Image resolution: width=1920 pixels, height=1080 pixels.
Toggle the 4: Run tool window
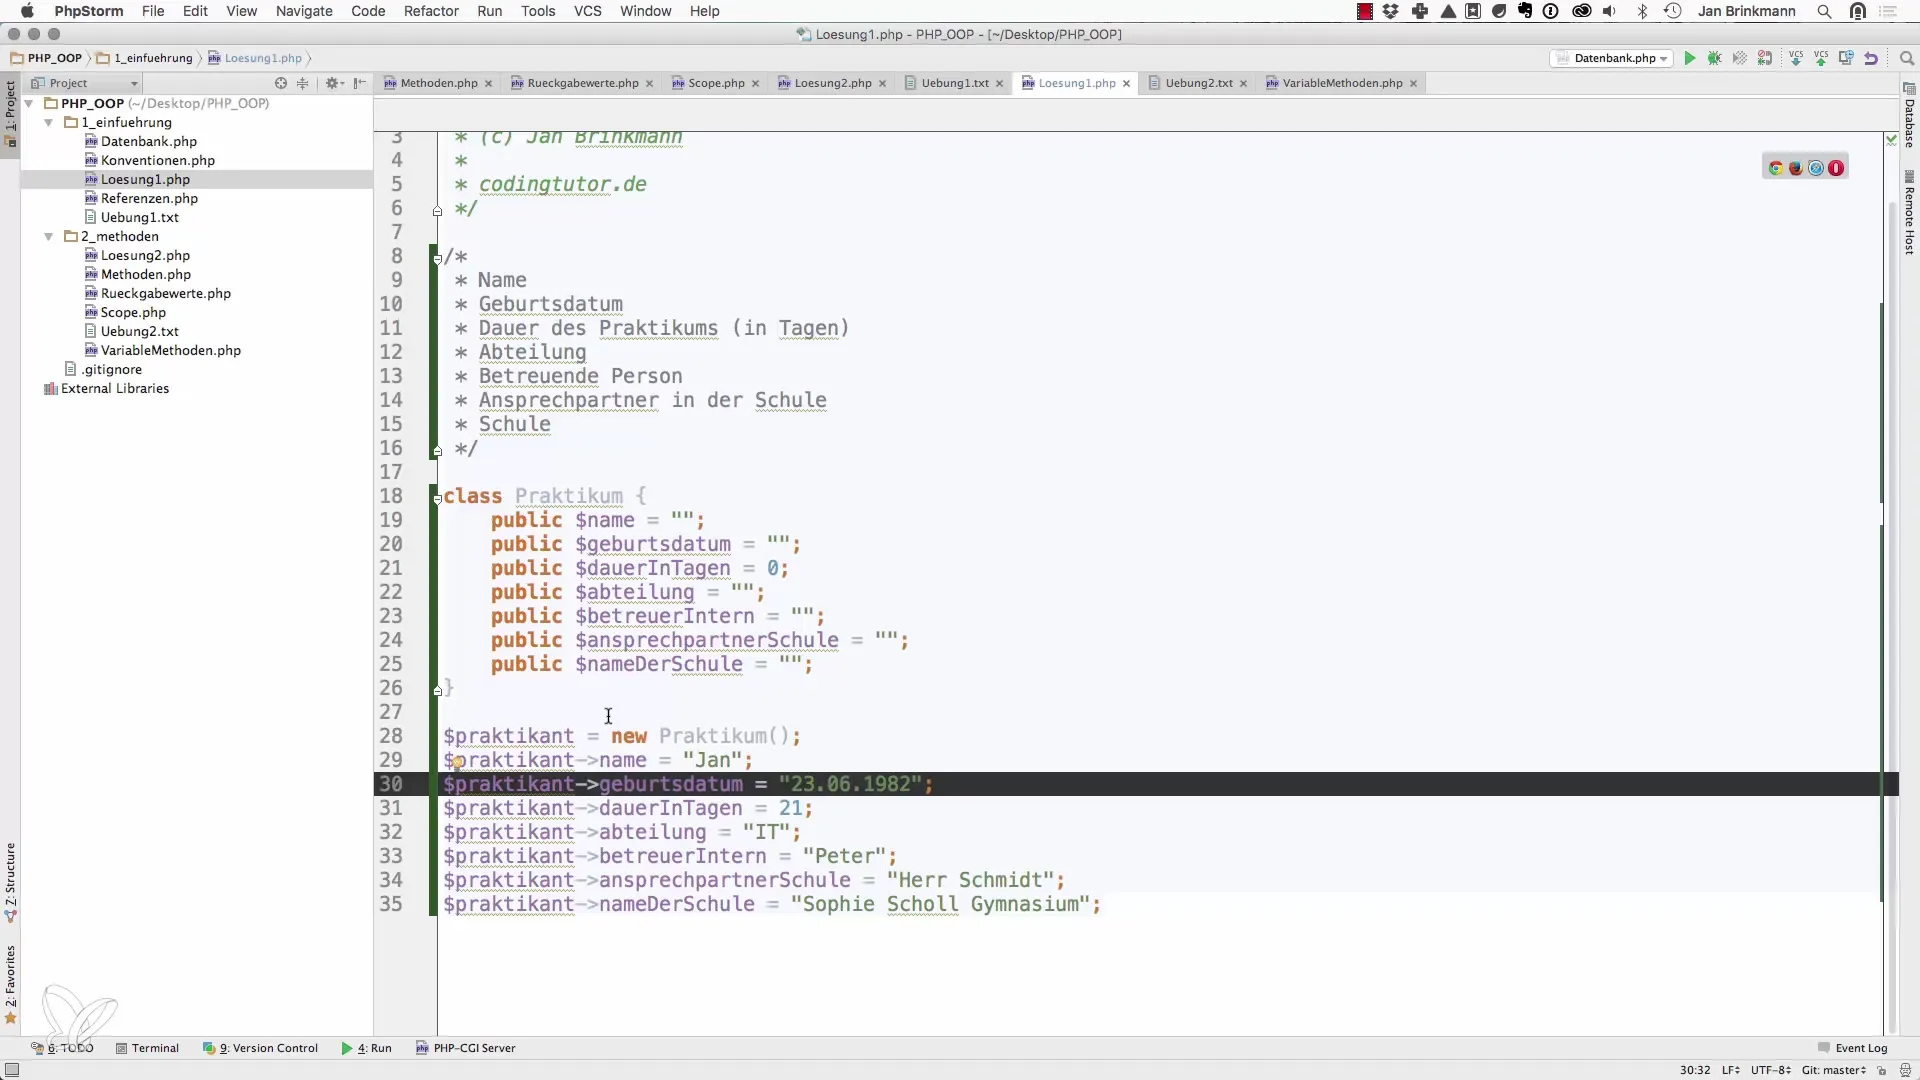[x=366, y=1048]
